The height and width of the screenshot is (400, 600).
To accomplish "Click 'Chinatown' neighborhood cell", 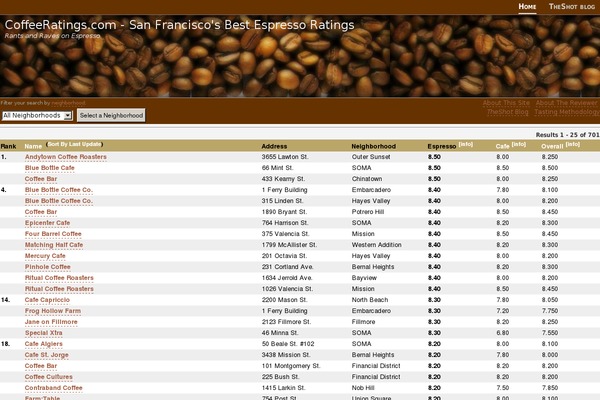I will click(x=367, y=179).
